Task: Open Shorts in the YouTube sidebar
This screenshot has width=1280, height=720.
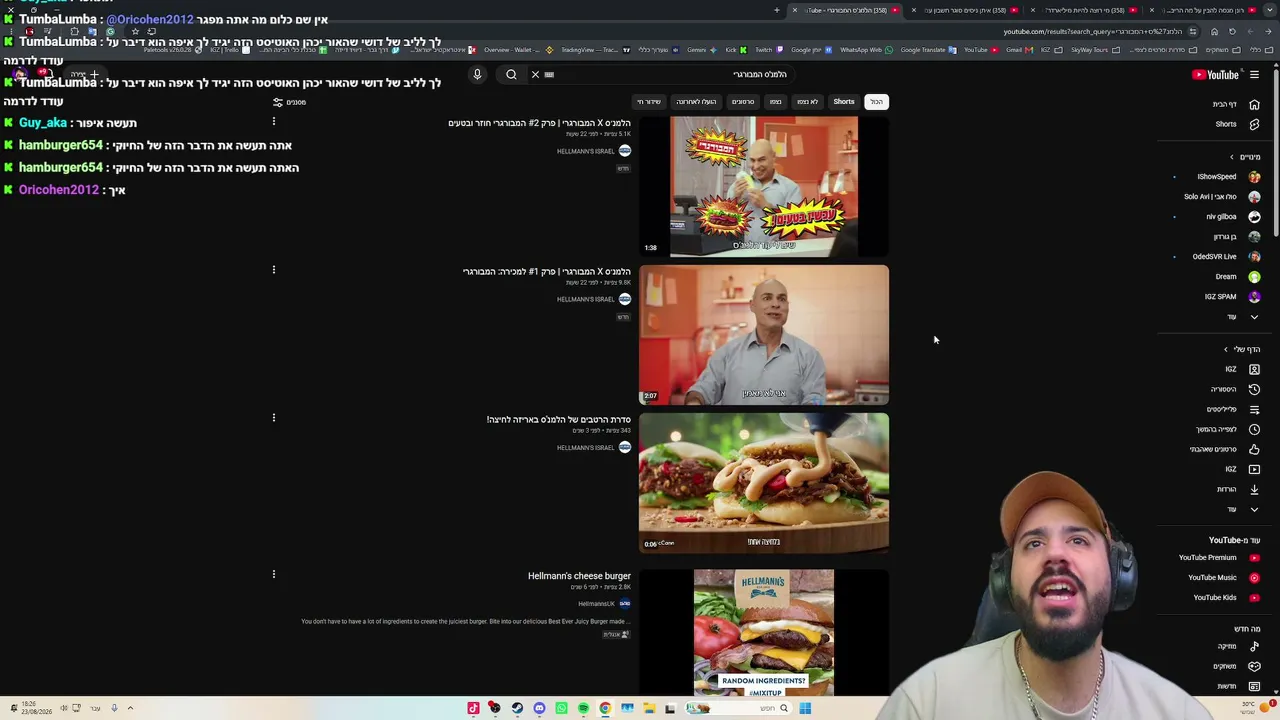Action: (x=1235, y=124)
